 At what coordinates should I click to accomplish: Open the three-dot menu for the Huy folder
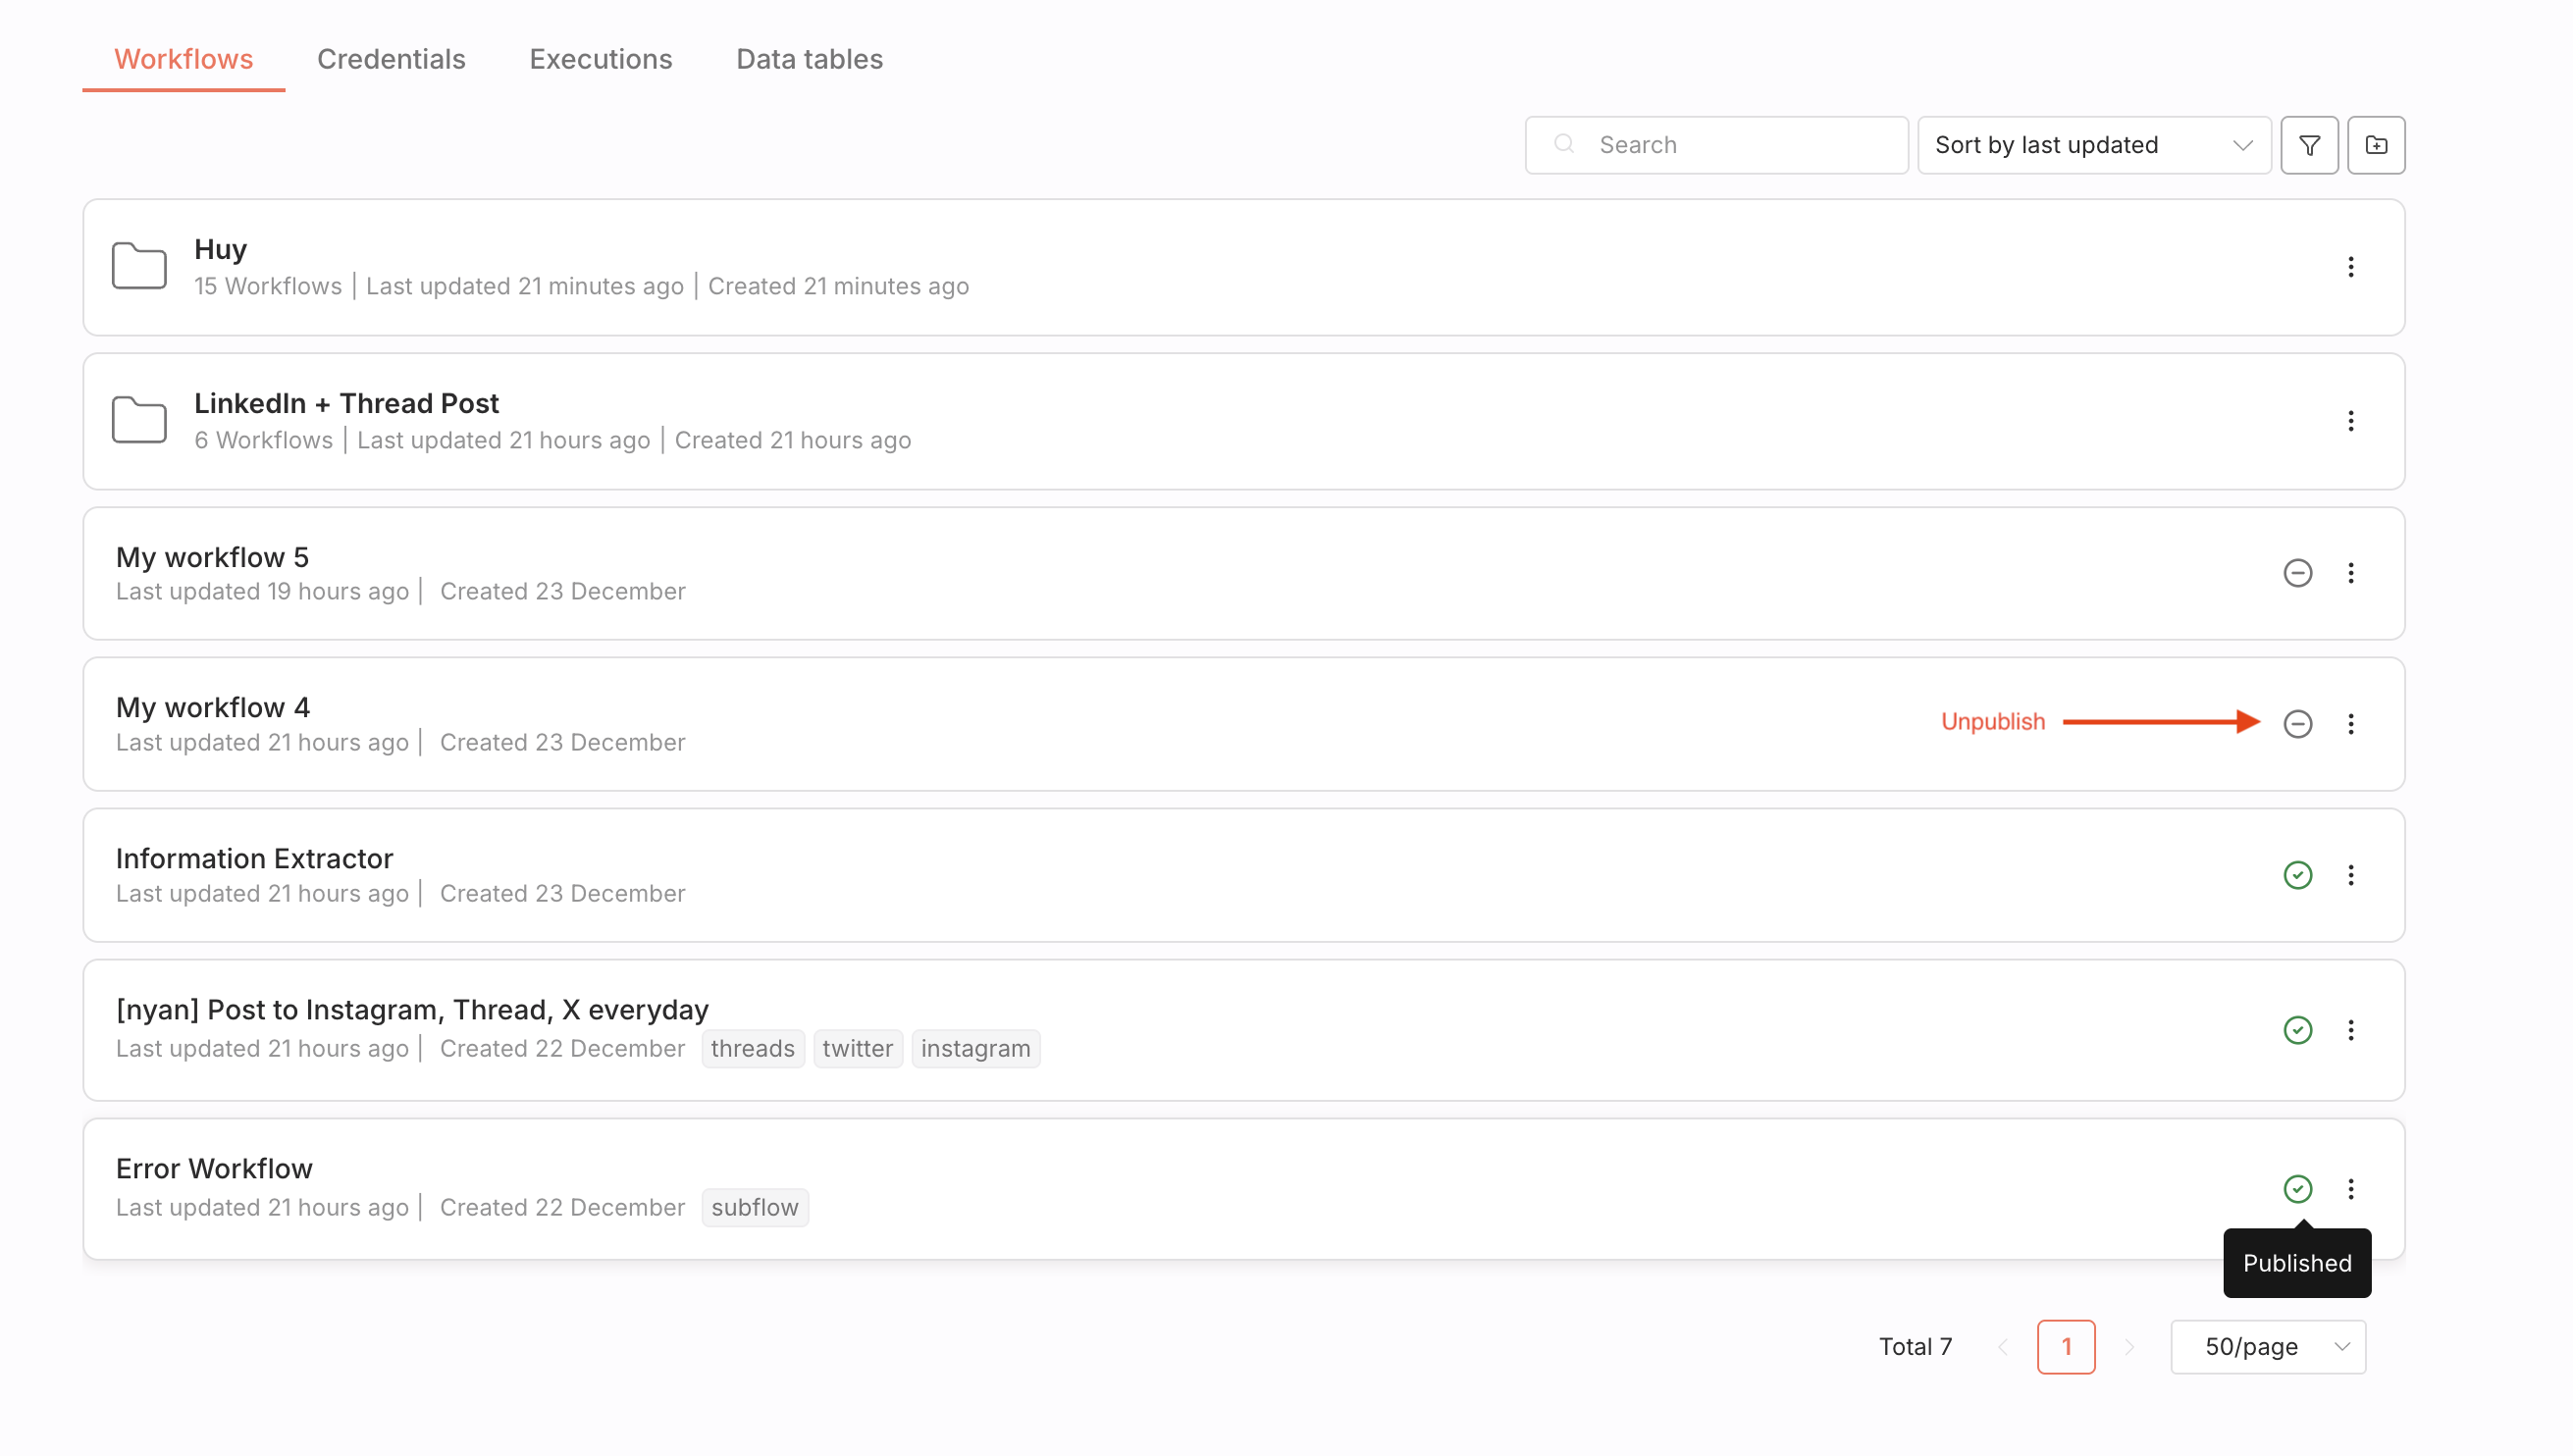click(x=2351, y=267)
